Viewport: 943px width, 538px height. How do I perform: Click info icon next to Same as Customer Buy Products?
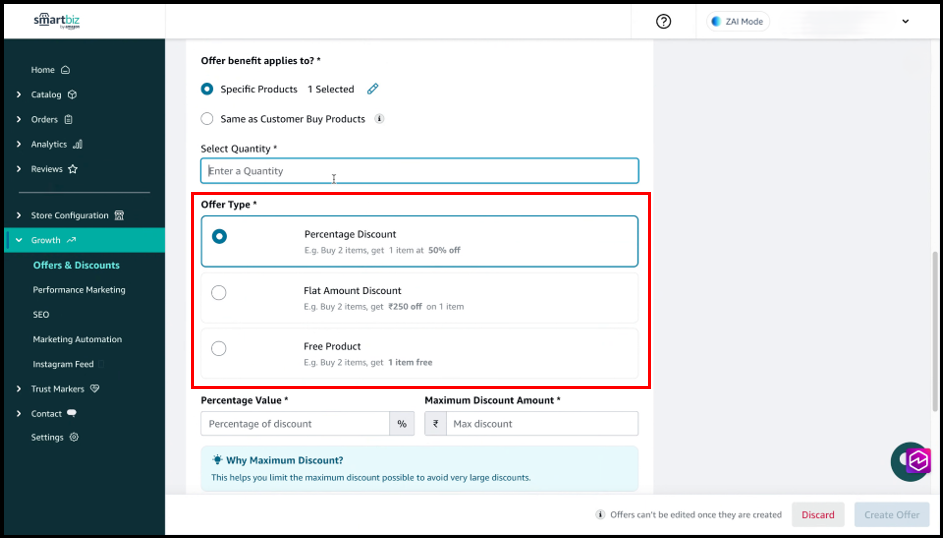pos(379,119)
